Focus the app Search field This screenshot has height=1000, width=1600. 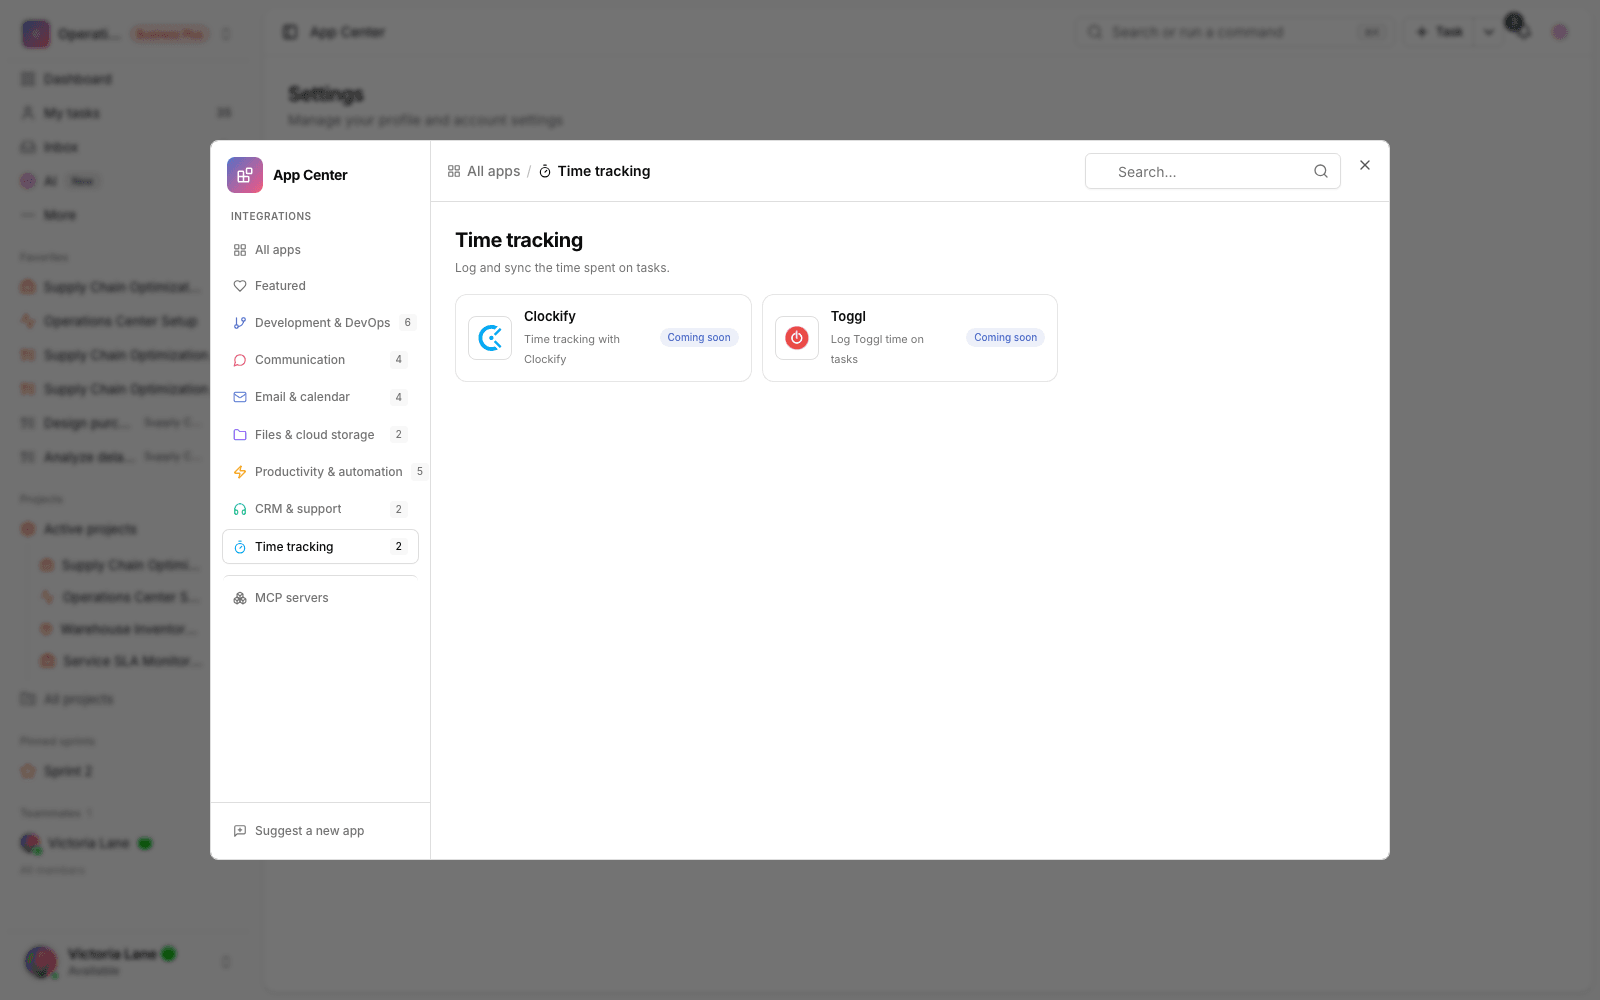[x=1212, y=171]
